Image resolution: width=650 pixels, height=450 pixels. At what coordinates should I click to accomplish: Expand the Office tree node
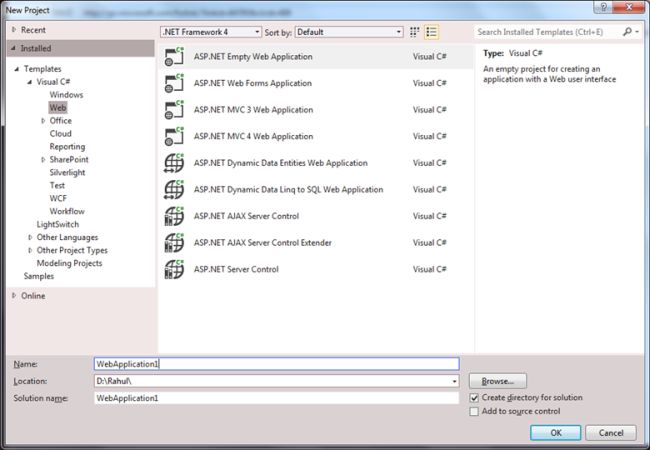point(43,121)
